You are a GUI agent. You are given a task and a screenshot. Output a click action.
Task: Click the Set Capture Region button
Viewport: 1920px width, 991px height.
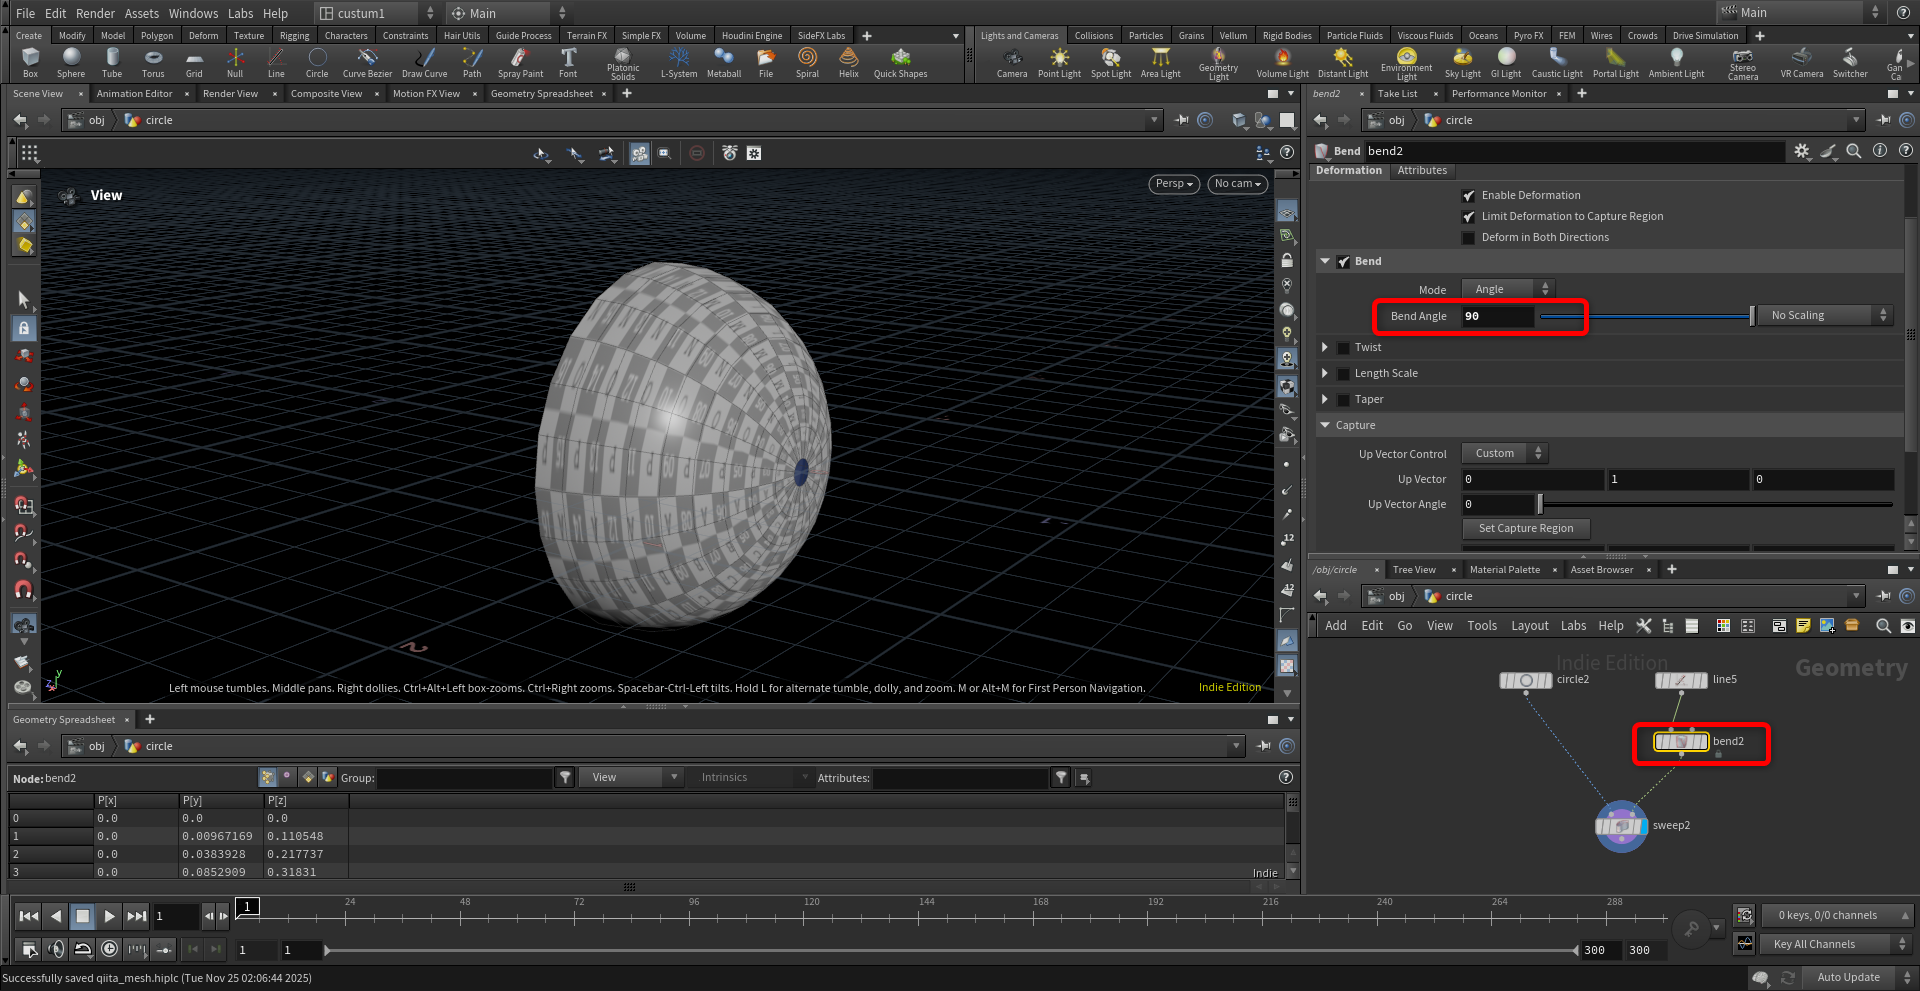(1525, 529)
